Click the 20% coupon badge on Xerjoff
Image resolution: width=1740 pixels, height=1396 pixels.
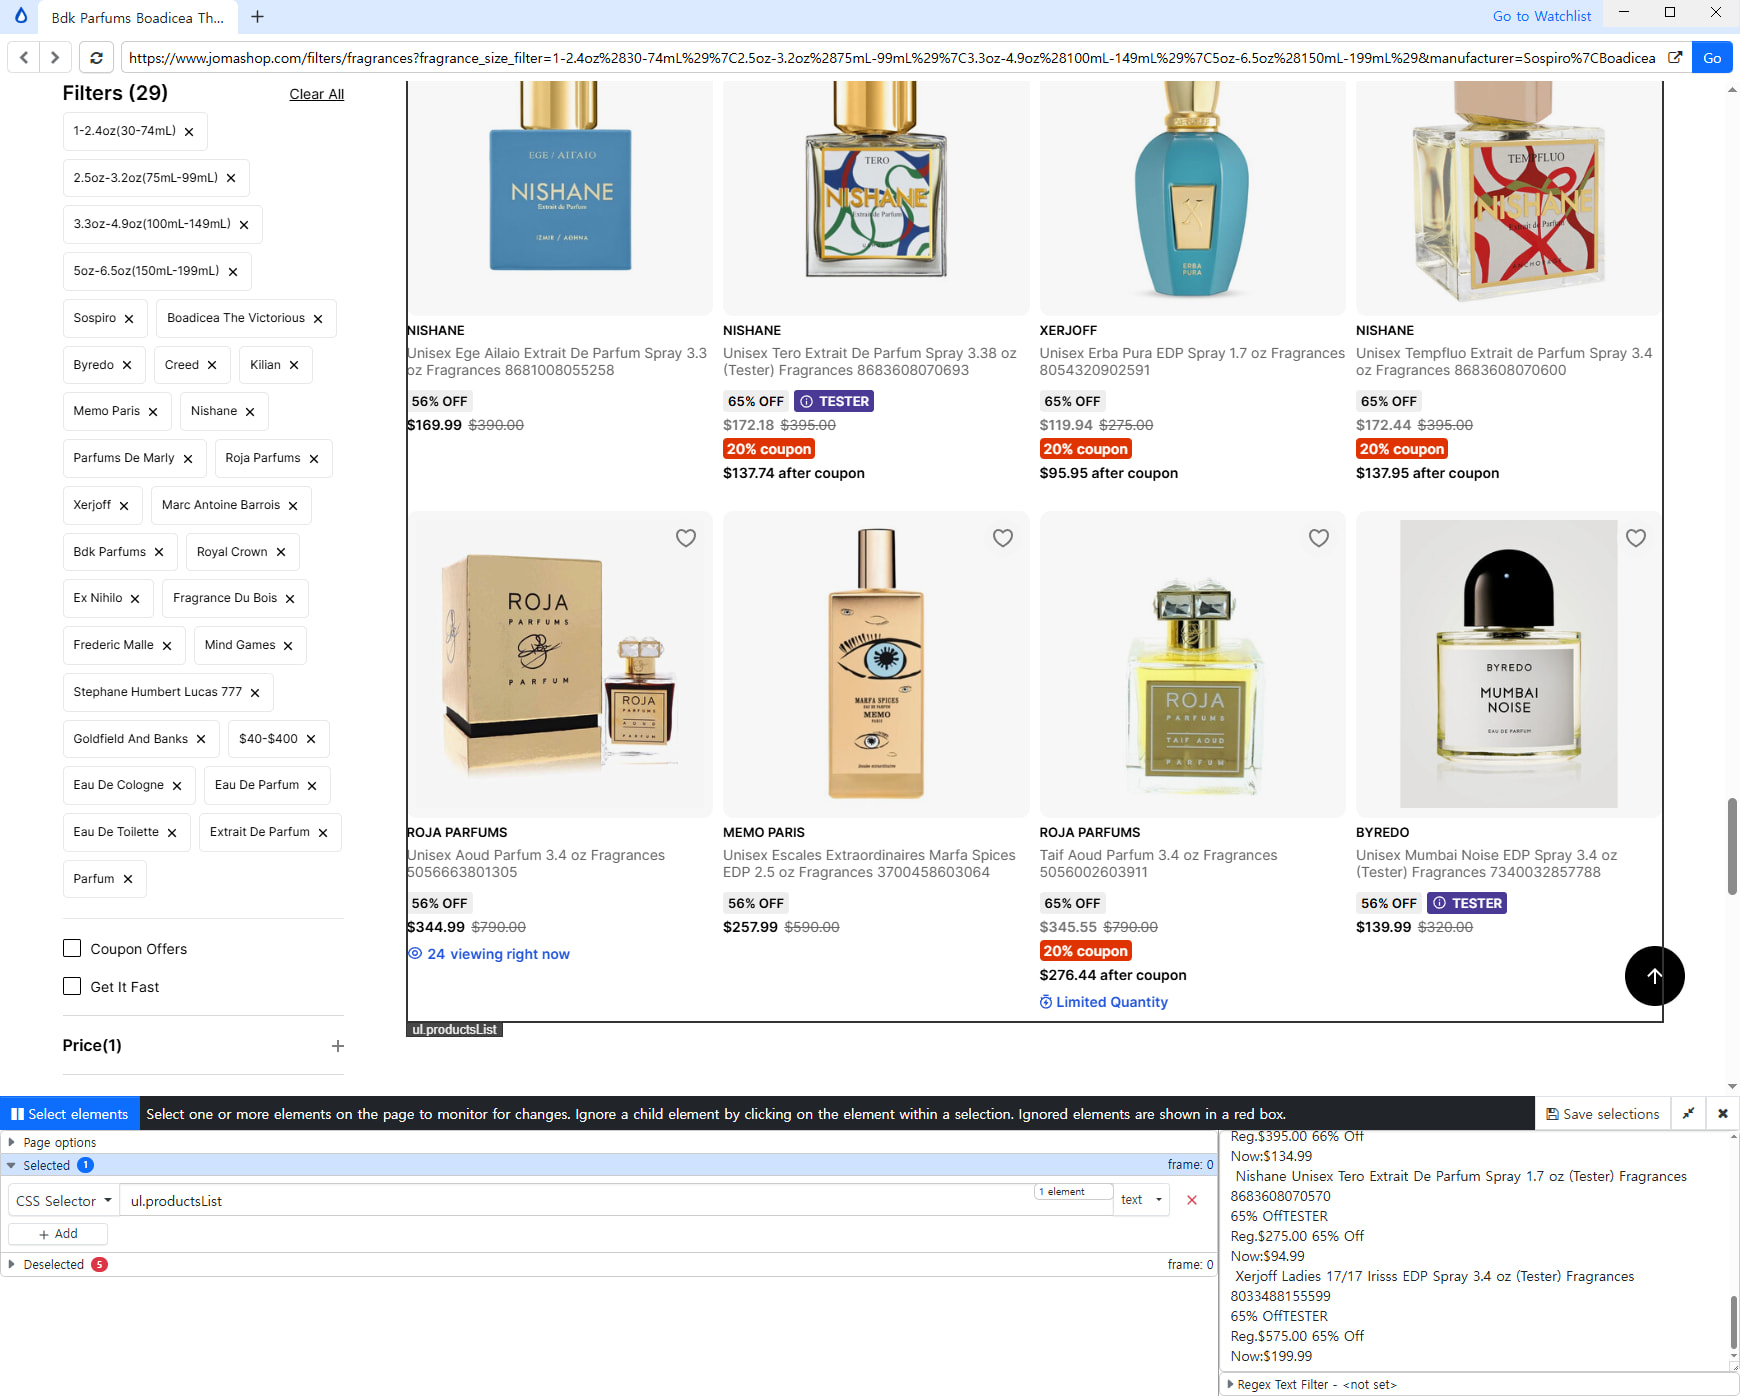pyautogui.click(x=1086, y=450)
